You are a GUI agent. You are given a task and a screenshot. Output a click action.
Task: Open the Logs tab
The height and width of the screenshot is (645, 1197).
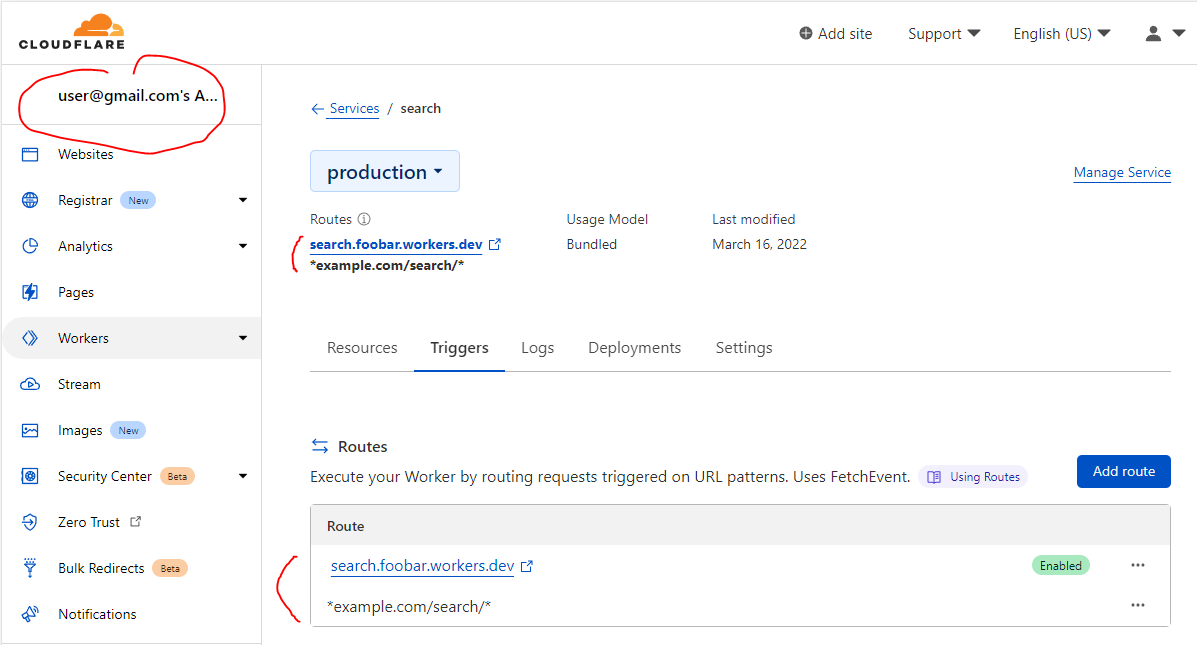[537, 348]
